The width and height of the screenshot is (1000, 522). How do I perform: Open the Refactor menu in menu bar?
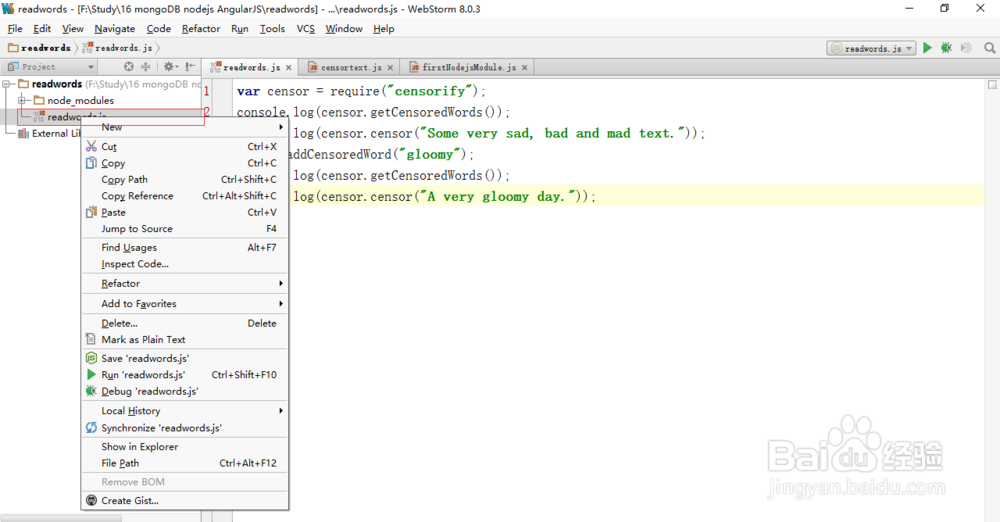(201, 29)
